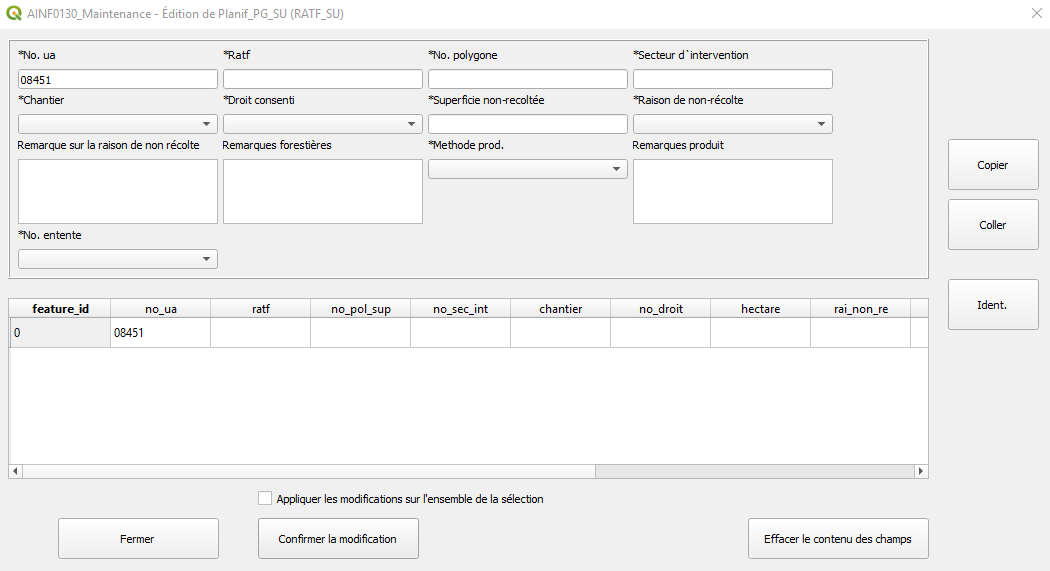Click the Remarques produit text area
The width and height of the screenshot is (1050, 571).
pyautogui.click(x=733, y=191)
